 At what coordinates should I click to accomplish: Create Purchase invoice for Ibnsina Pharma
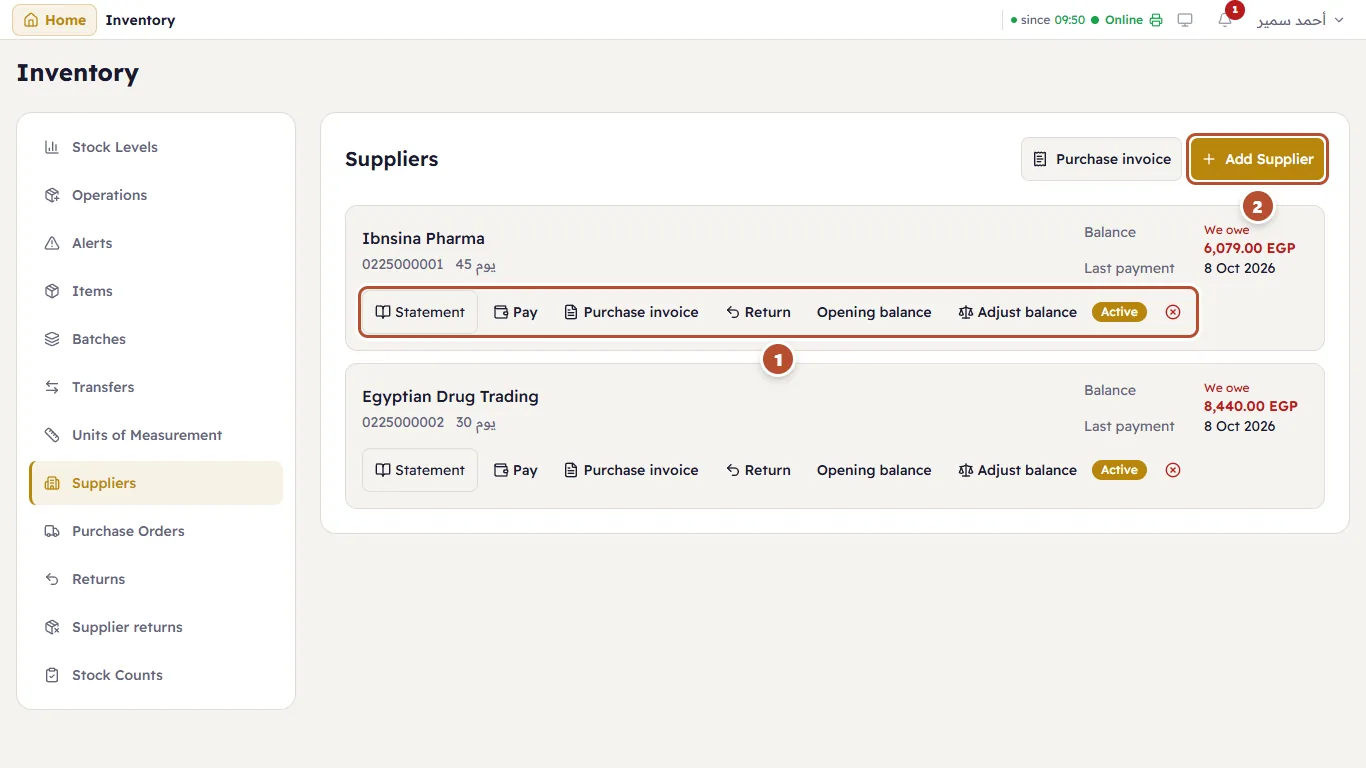[x=631, y=312]
